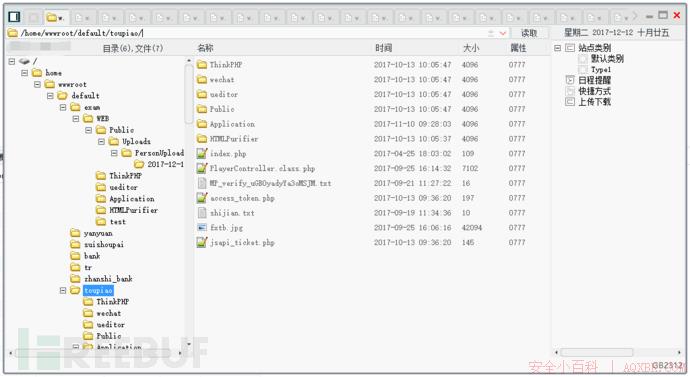
Task: Sort by the 时间 column header
Action: 383,48
